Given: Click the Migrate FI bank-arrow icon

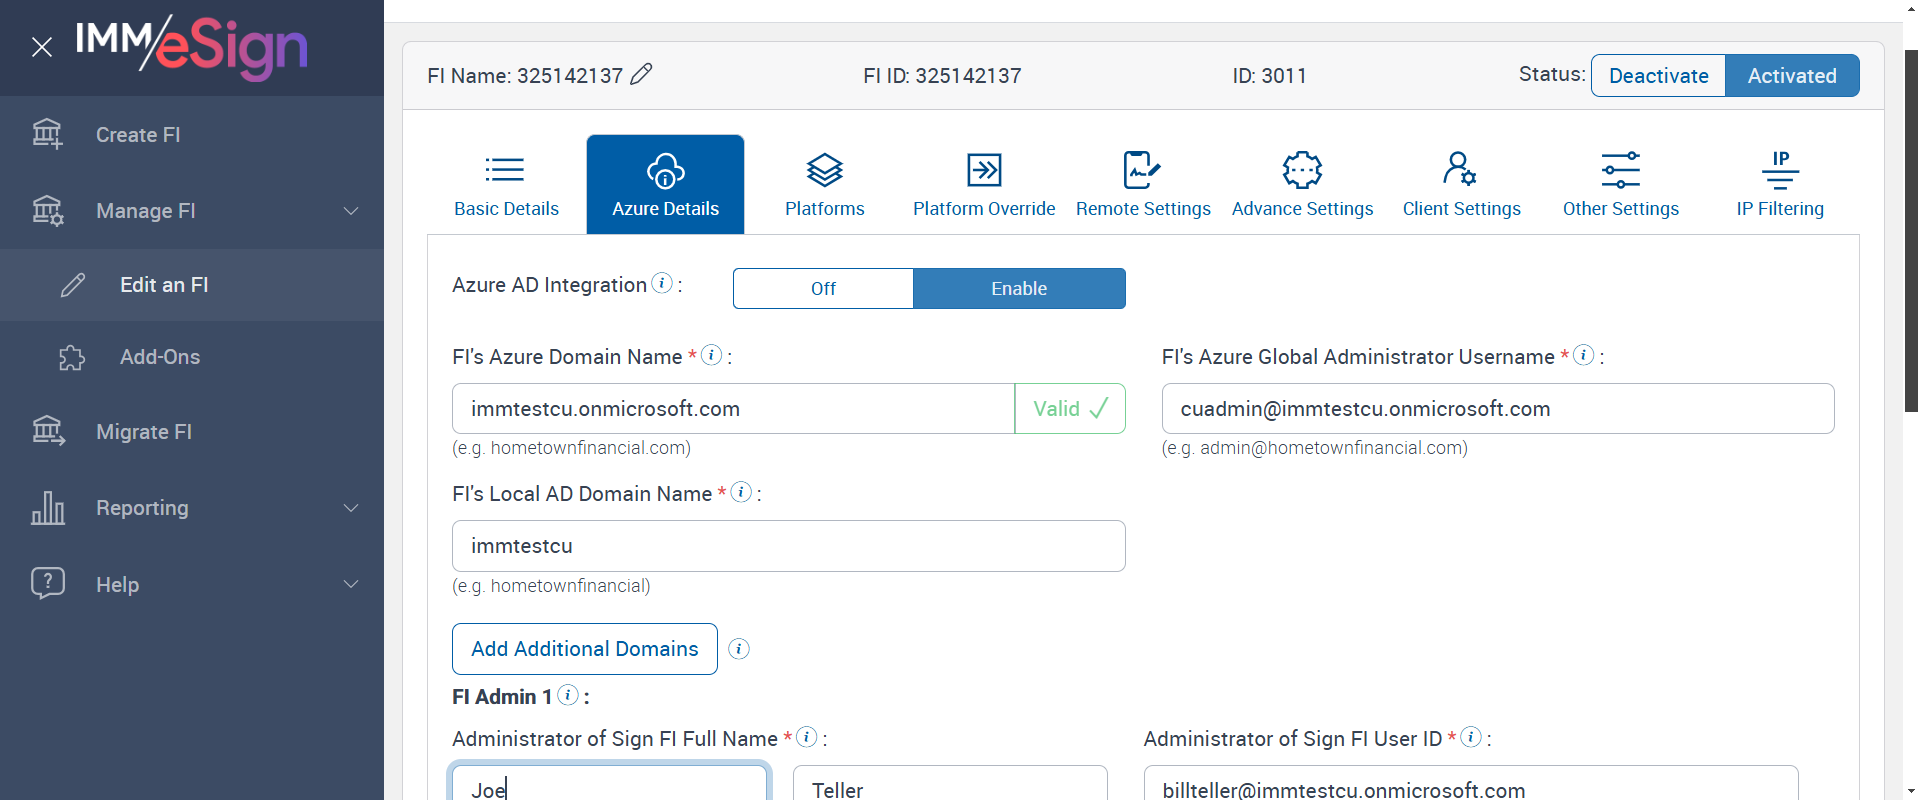Looking at the screenshot, I should [x=48, y=431].
